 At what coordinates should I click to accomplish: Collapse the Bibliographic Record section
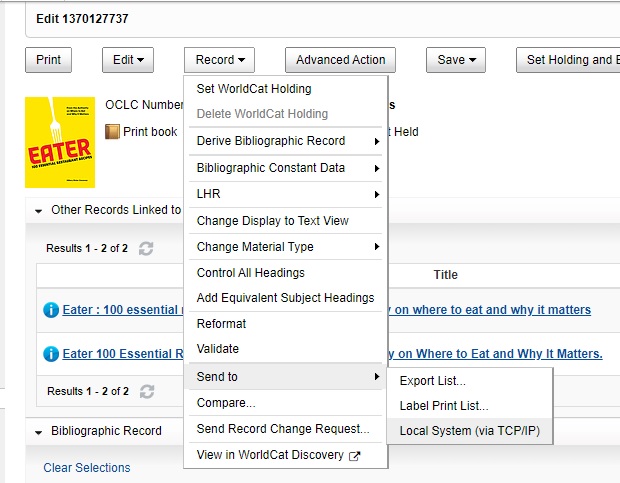[x=38, y=432]
